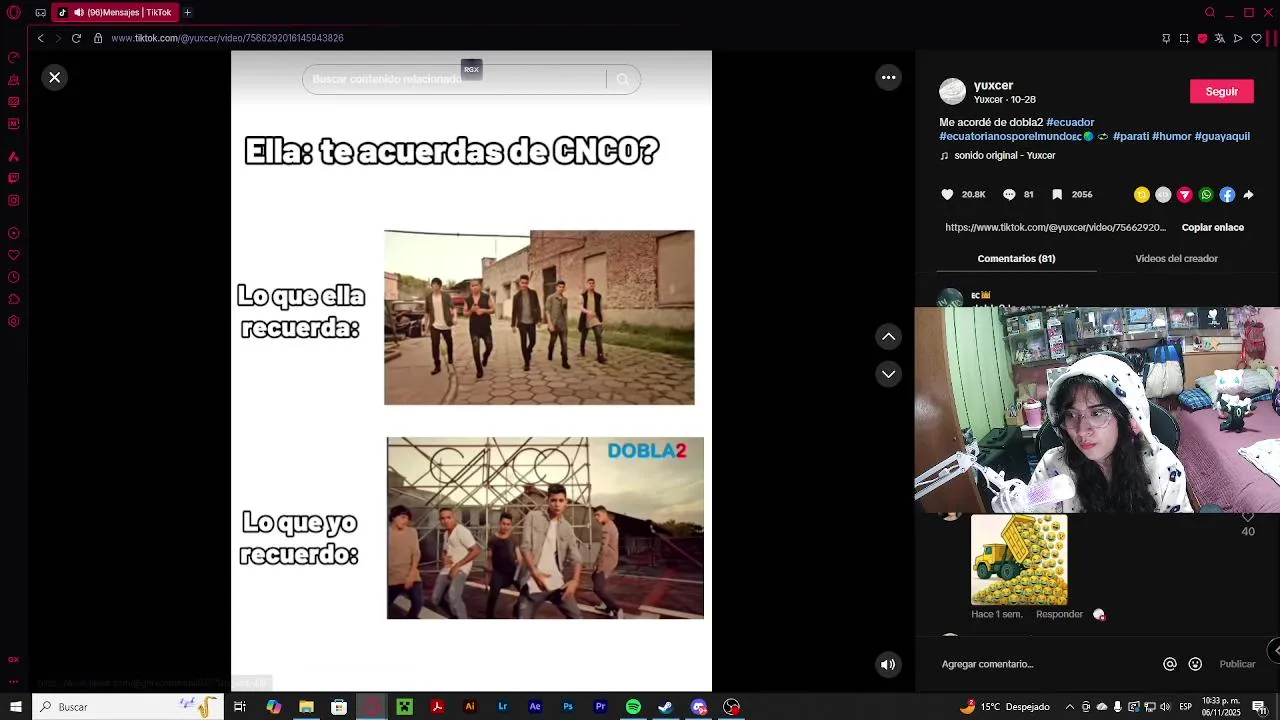
Task: Share the video on Facebook
Action: pyautogui.click(x=1227, y=195)
